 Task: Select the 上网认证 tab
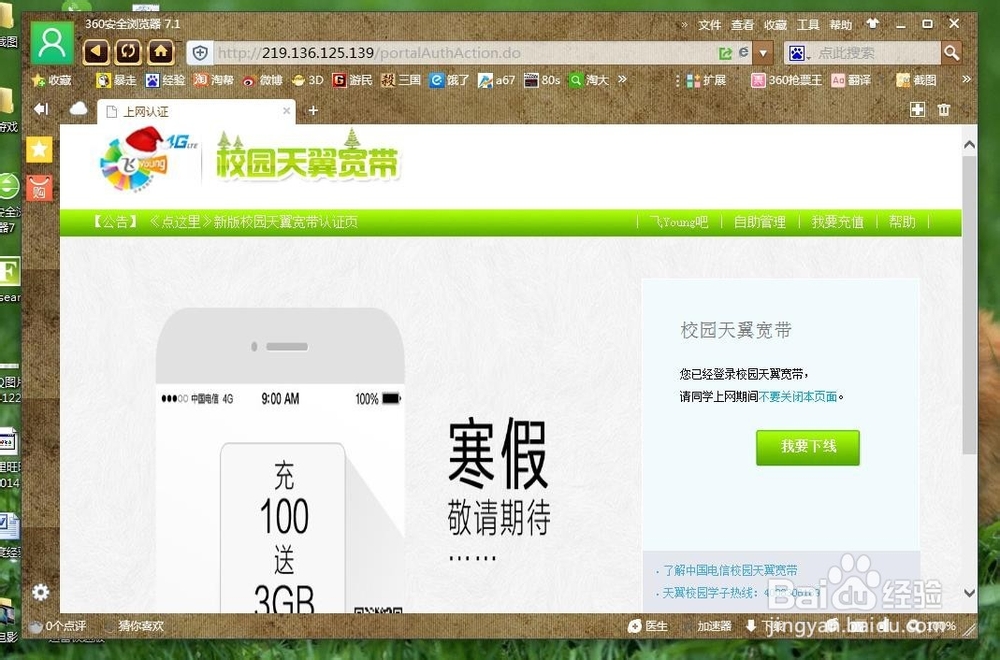196,112
